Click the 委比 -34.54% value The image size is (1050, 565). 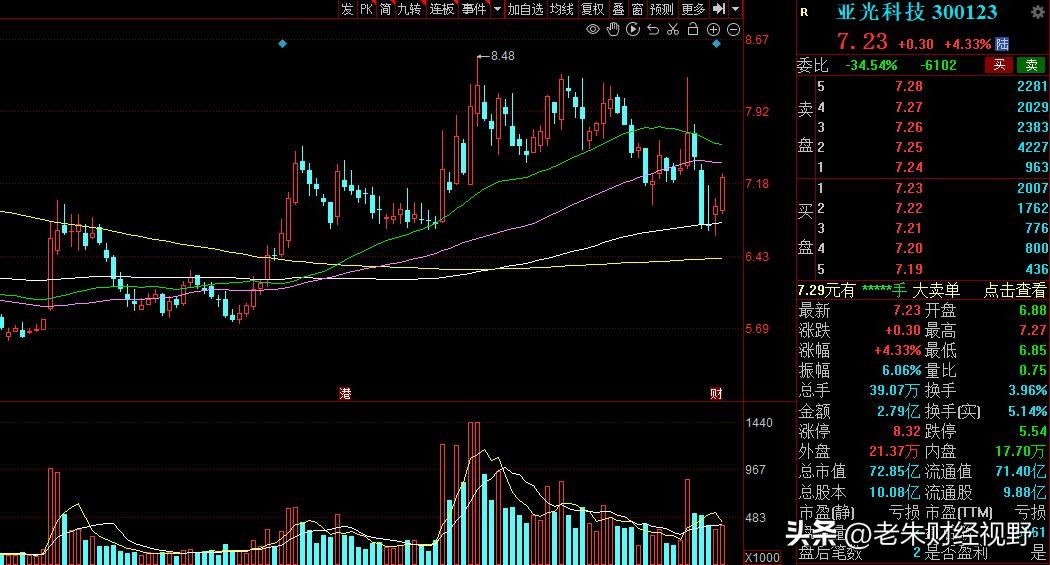click(x=871, y=66)
